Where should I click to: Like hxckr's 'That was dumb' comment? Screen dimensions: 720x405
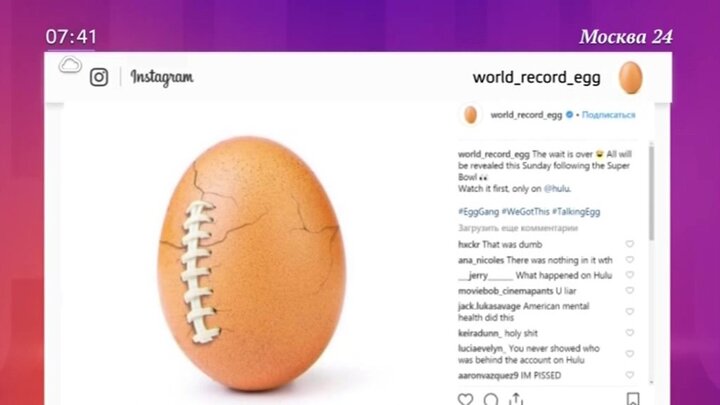630,244
